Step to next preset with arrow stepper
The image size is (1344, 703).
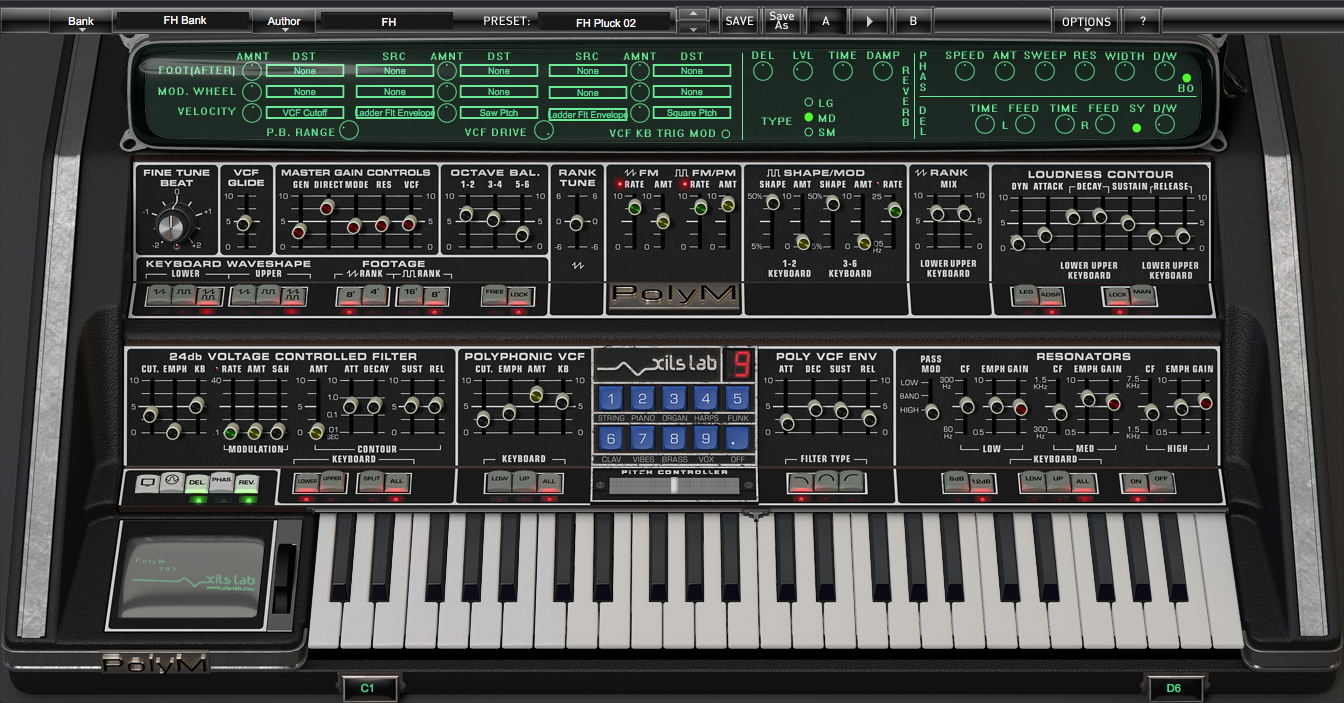[x=692, y=28]
